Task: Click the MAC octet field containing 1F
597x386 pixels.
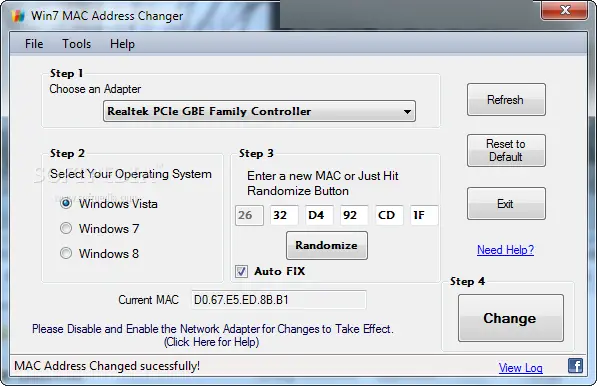Action: (424, 215)
